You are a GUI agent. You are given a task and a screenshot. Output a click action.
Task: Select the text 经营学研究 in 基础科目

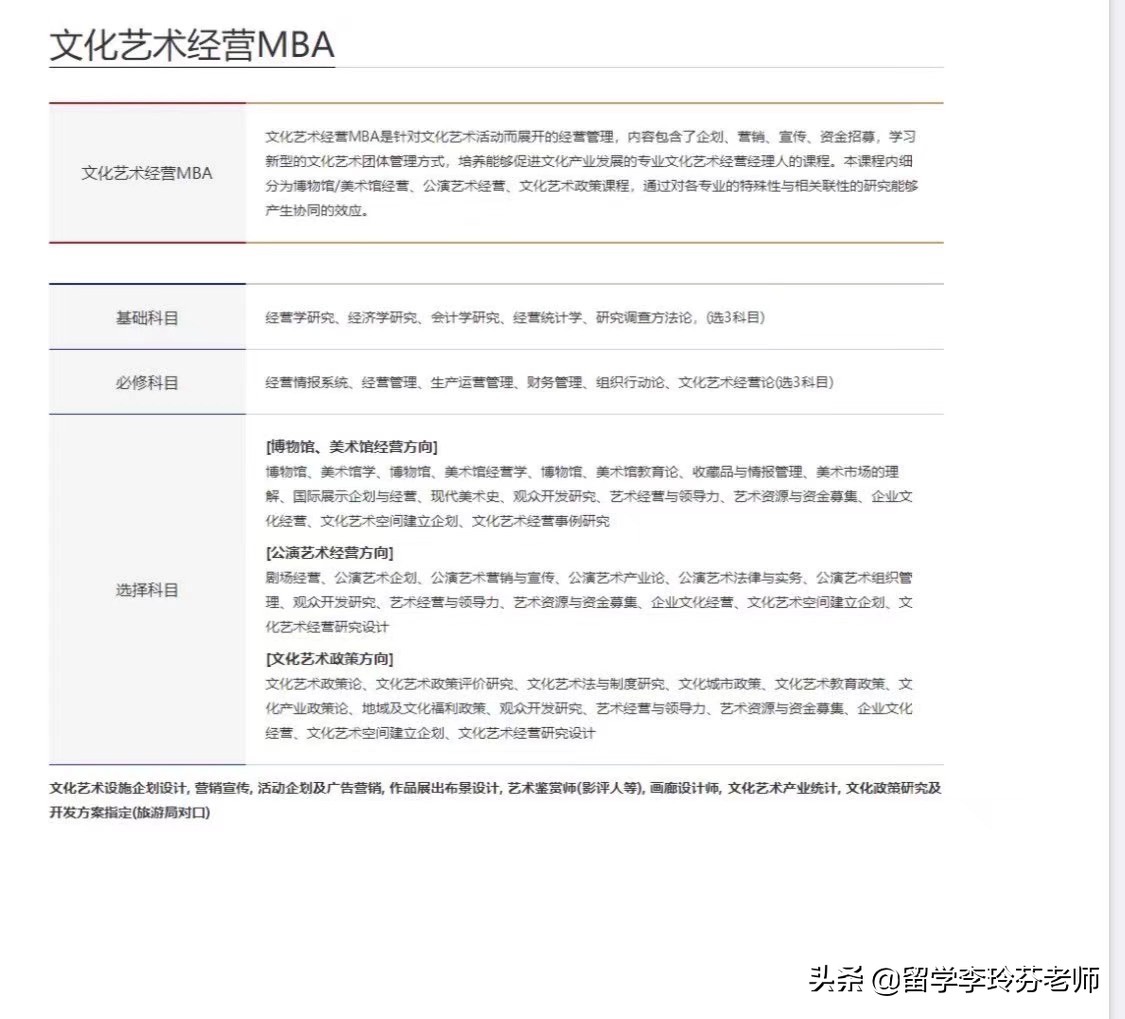coord(297,315)
